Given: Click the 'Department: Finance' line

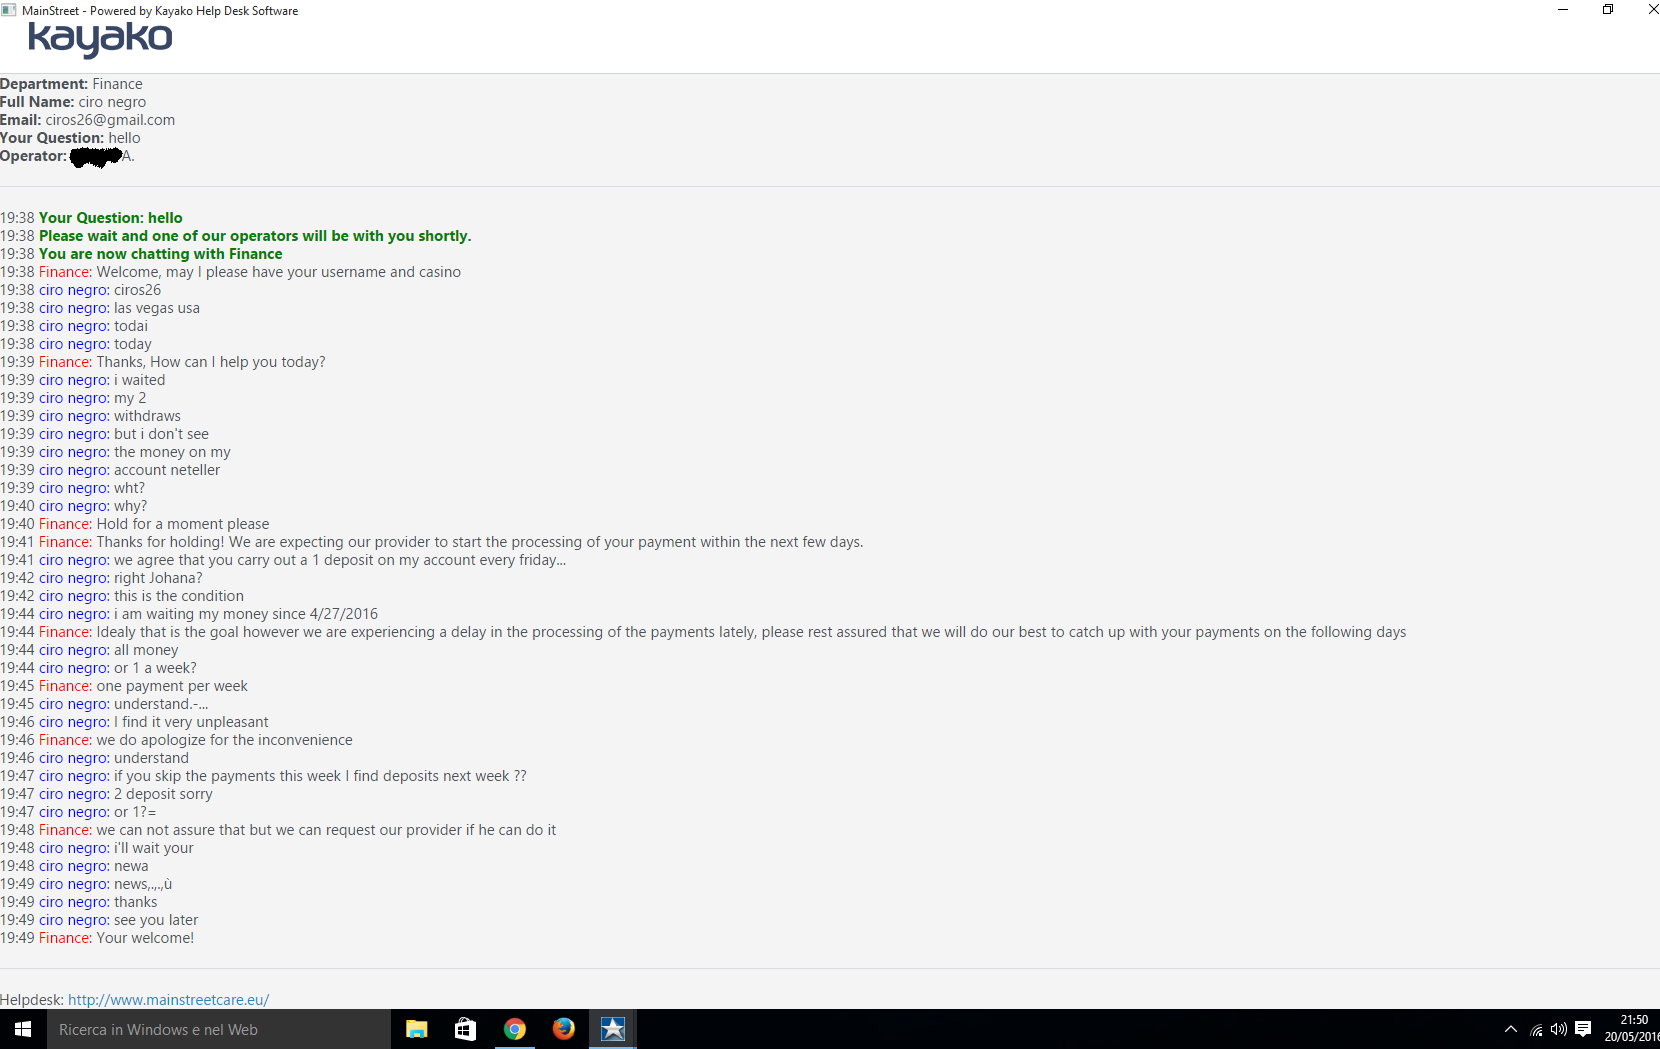Looking at the screenshot, I should [71, 84].
